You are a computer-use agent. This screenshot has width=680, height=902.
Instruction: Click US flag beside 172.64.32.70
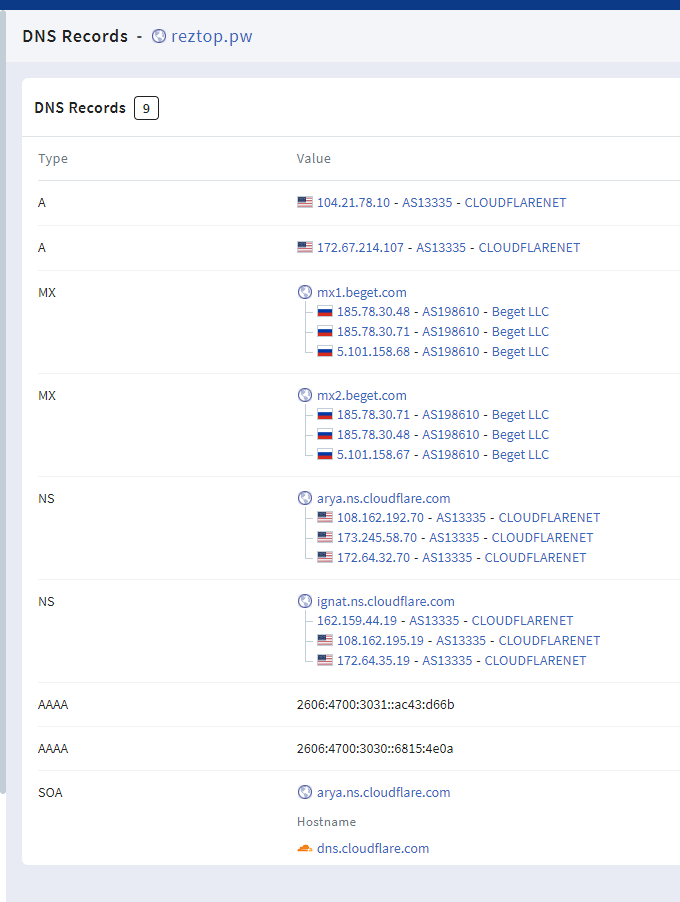click(x=325, y=557)
